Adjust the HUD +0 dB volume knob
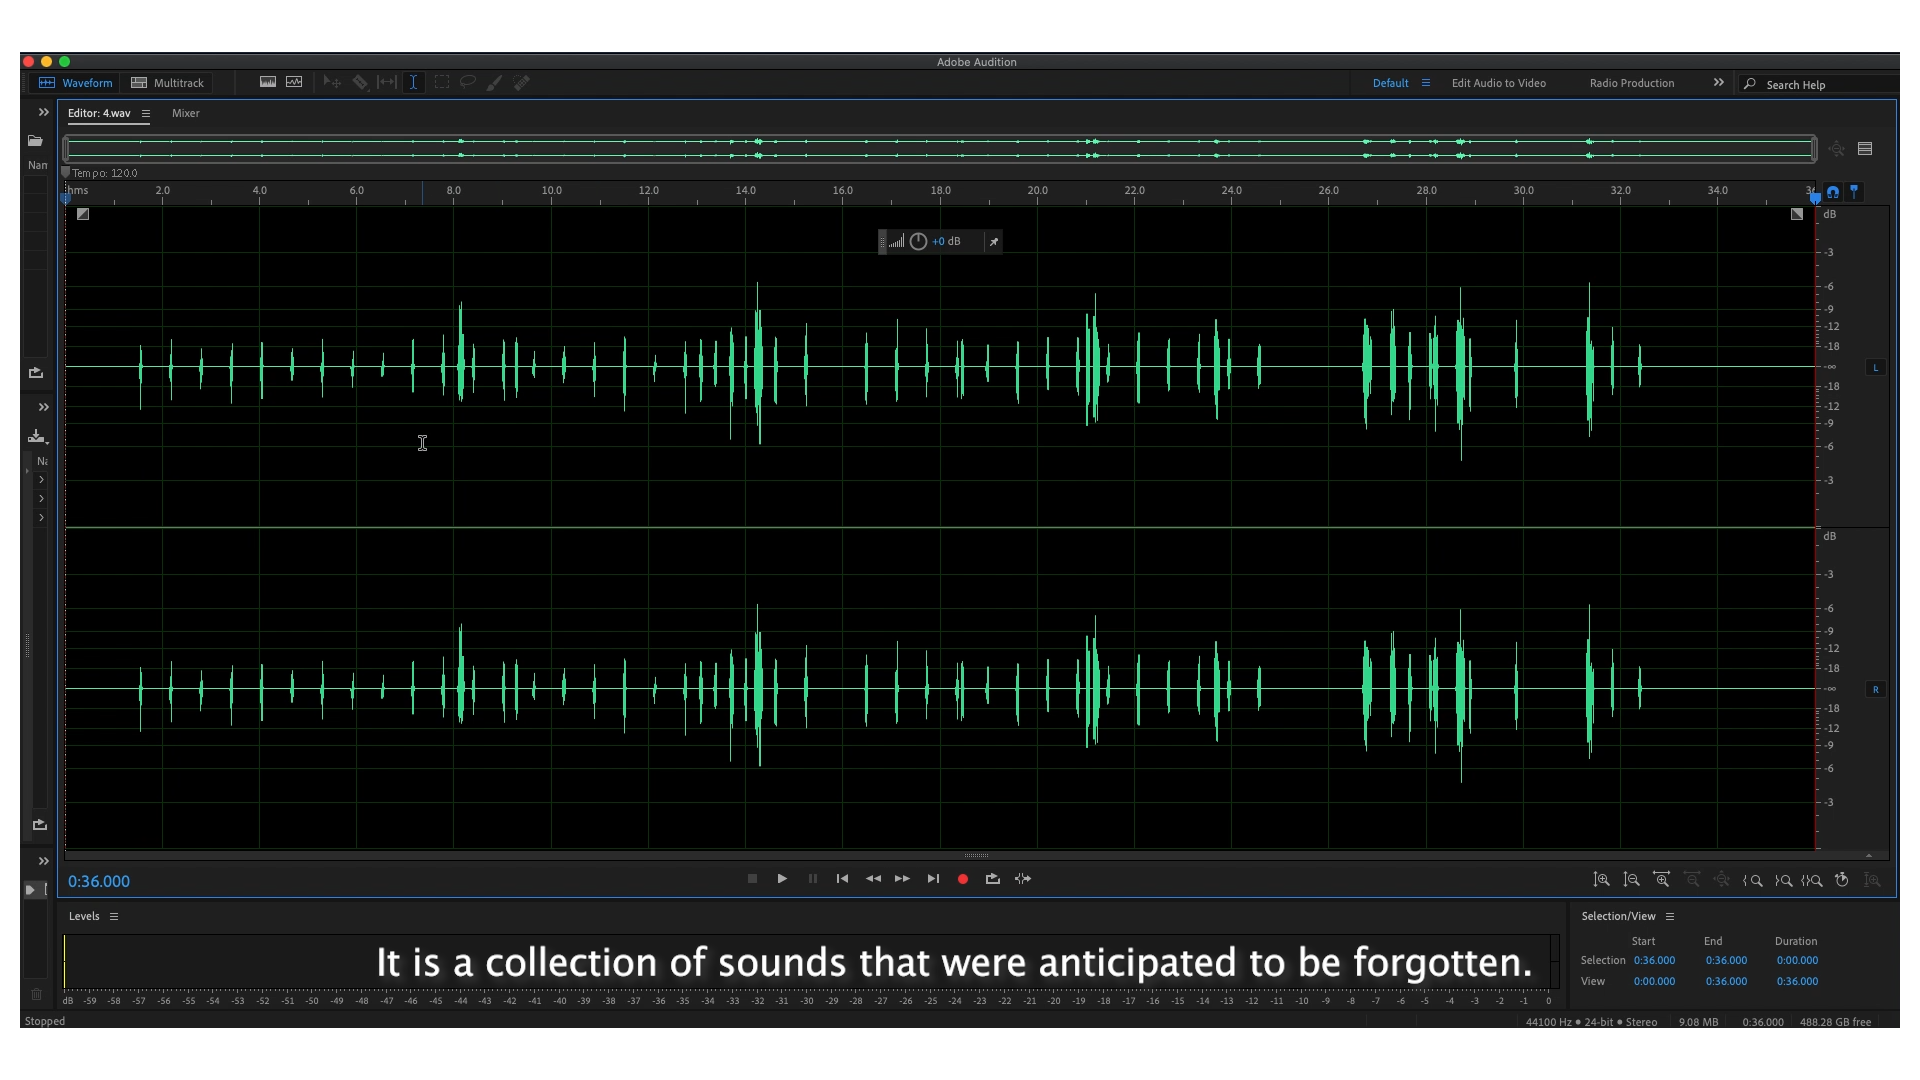The height and width of the screenshot is (1080, 1920). click(918, 242)
